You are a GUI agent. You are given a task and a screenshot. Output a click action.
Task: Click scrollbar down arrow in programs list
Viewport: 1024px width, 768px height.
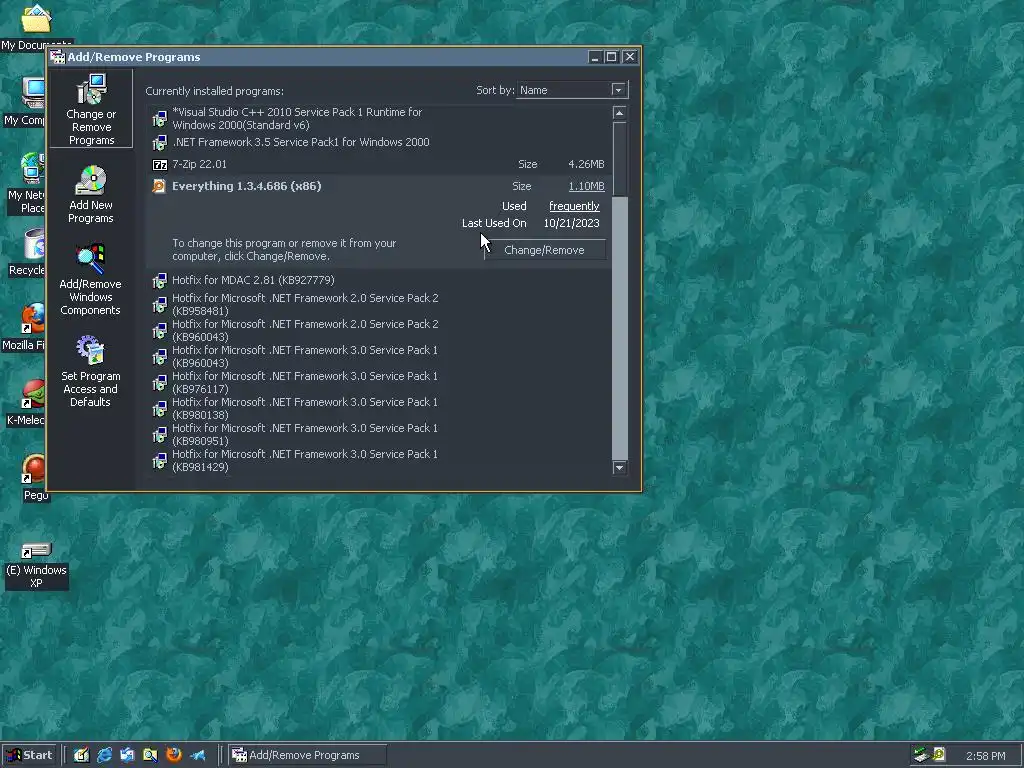(620, 468)
